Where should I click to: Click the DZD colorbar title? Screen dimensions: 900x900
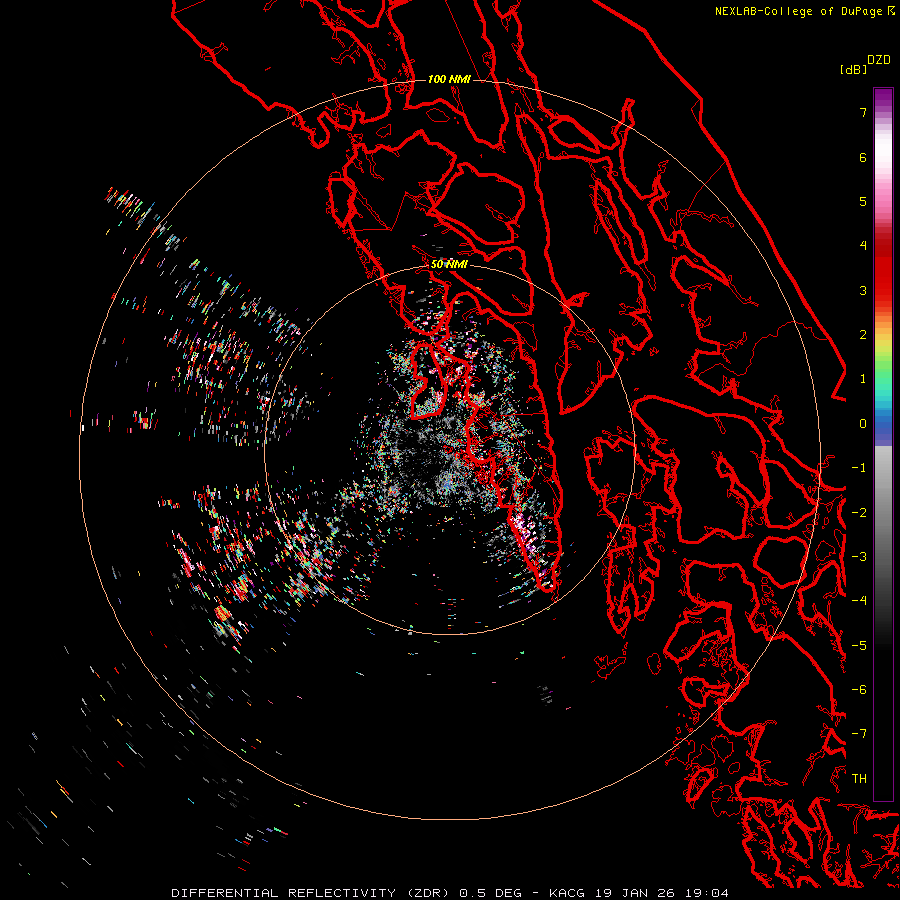pyautogui.click(x=879, y=60)
